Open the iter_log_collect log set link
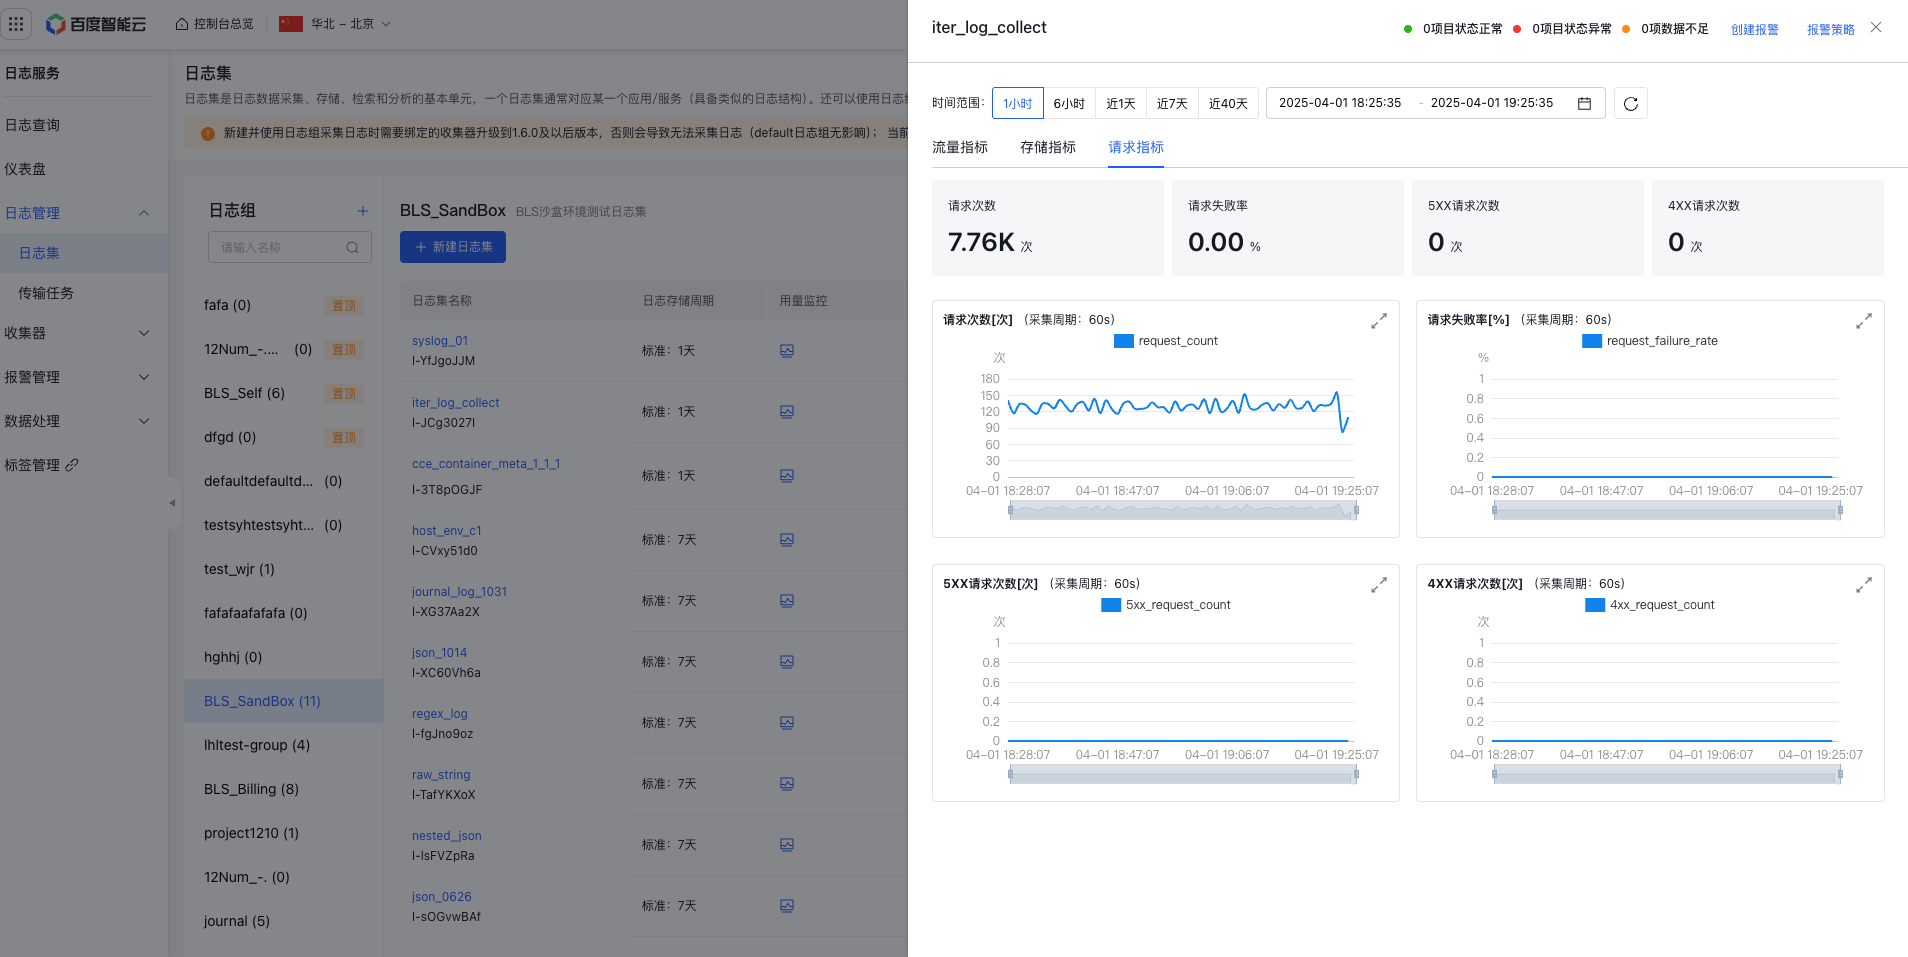The image size is (1908, 957). click(455, 403)
